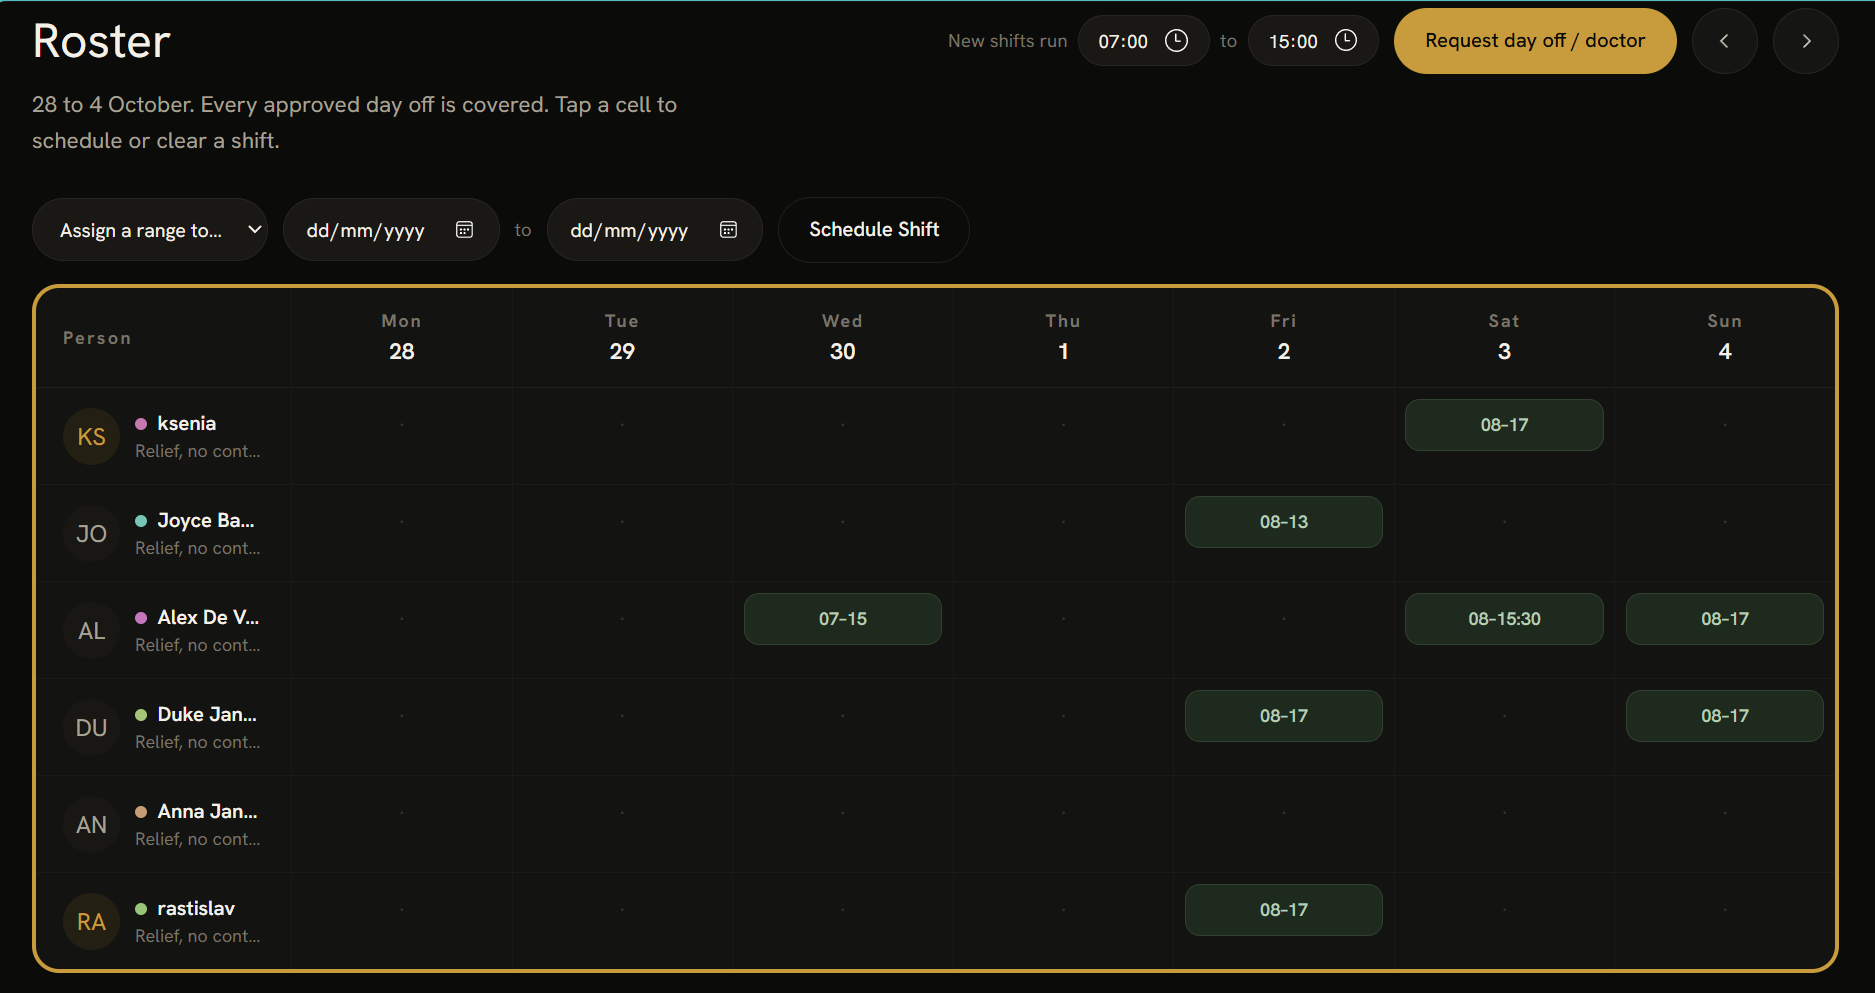Click the name 'ksenia' in roster
The height and width of the screenshot is (993, 1875).
[x=187, y=423]
